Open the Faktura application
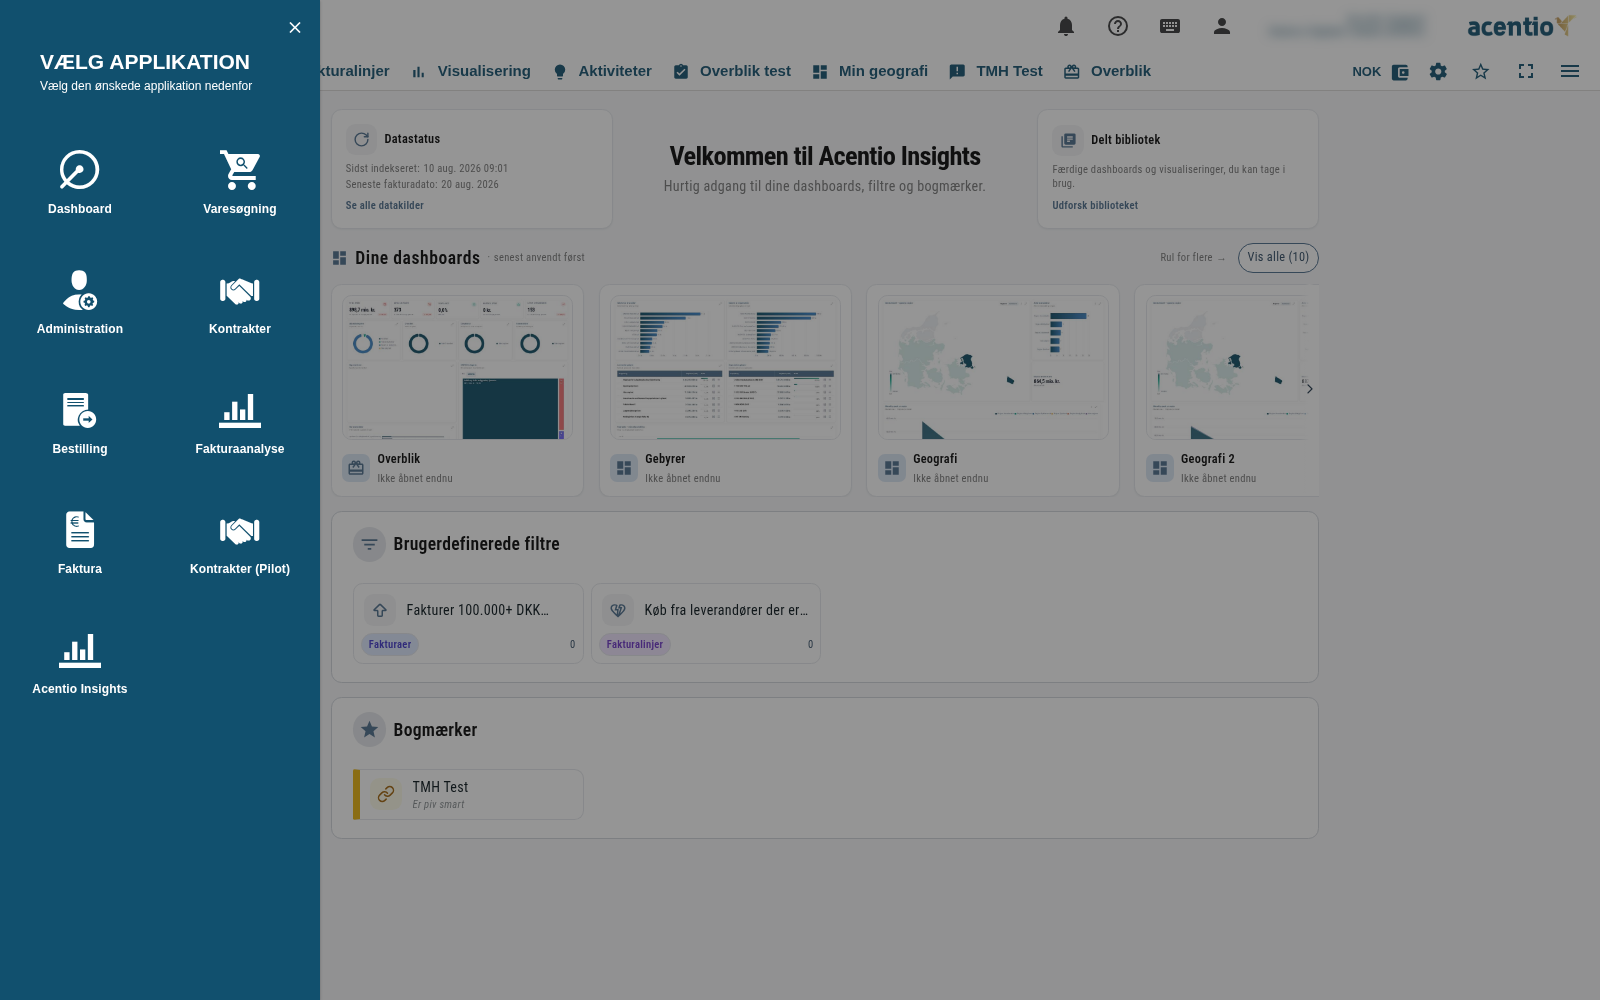1600x1000 pixels. pos(80,542)
